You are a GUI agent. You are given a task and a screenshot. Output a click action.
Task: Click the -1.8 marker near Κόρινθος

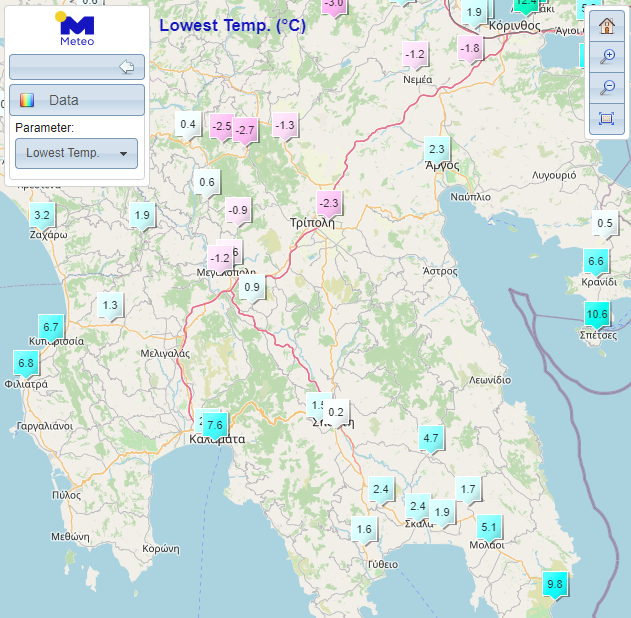click(x=470, y=50)
